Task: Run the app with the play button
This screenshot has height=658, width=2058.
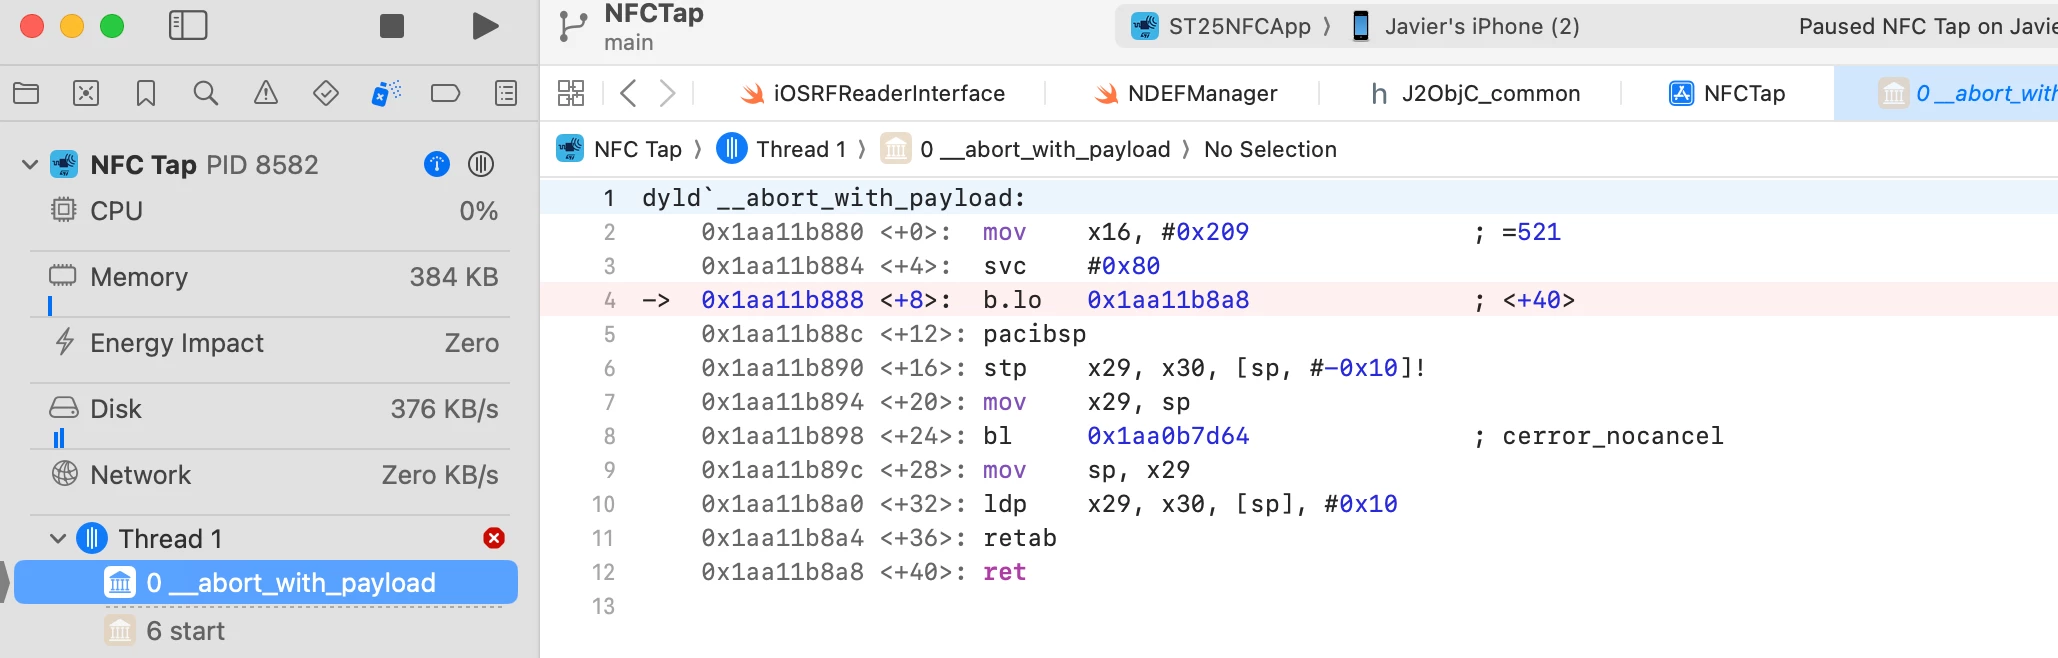Action: (485, 26)
